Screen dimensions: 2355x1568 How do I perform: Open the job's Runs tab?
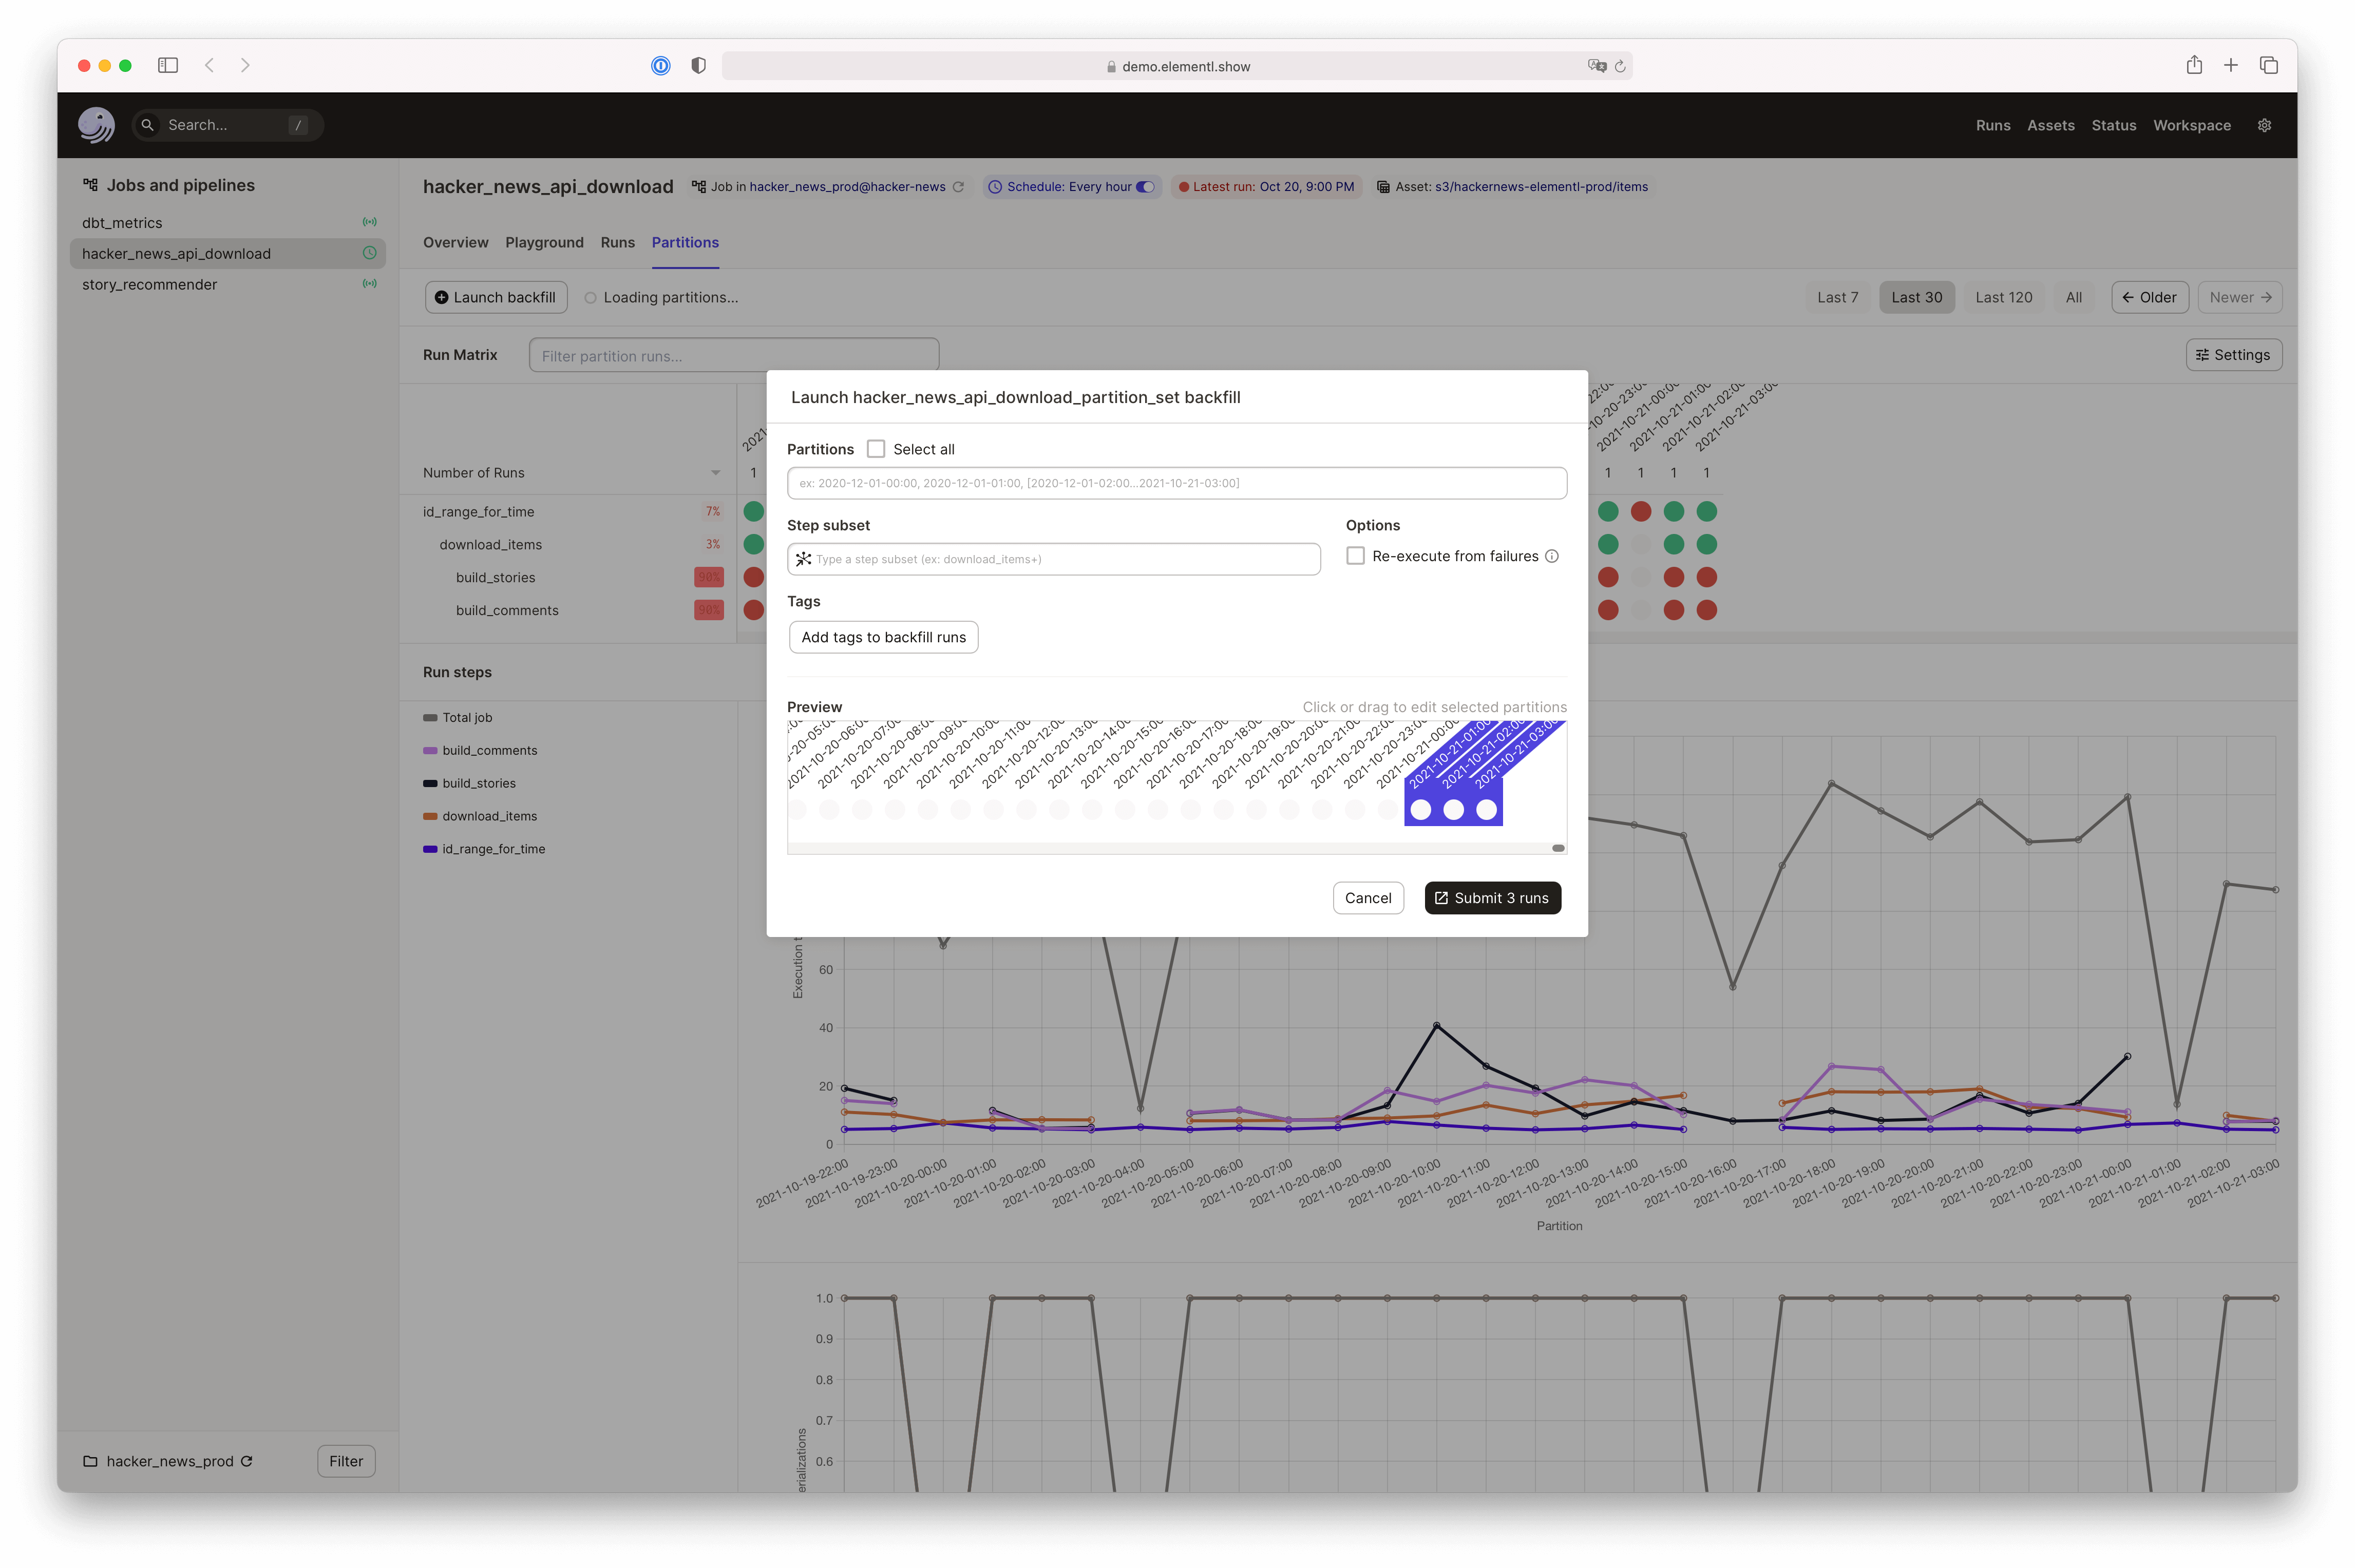[617, 242]
